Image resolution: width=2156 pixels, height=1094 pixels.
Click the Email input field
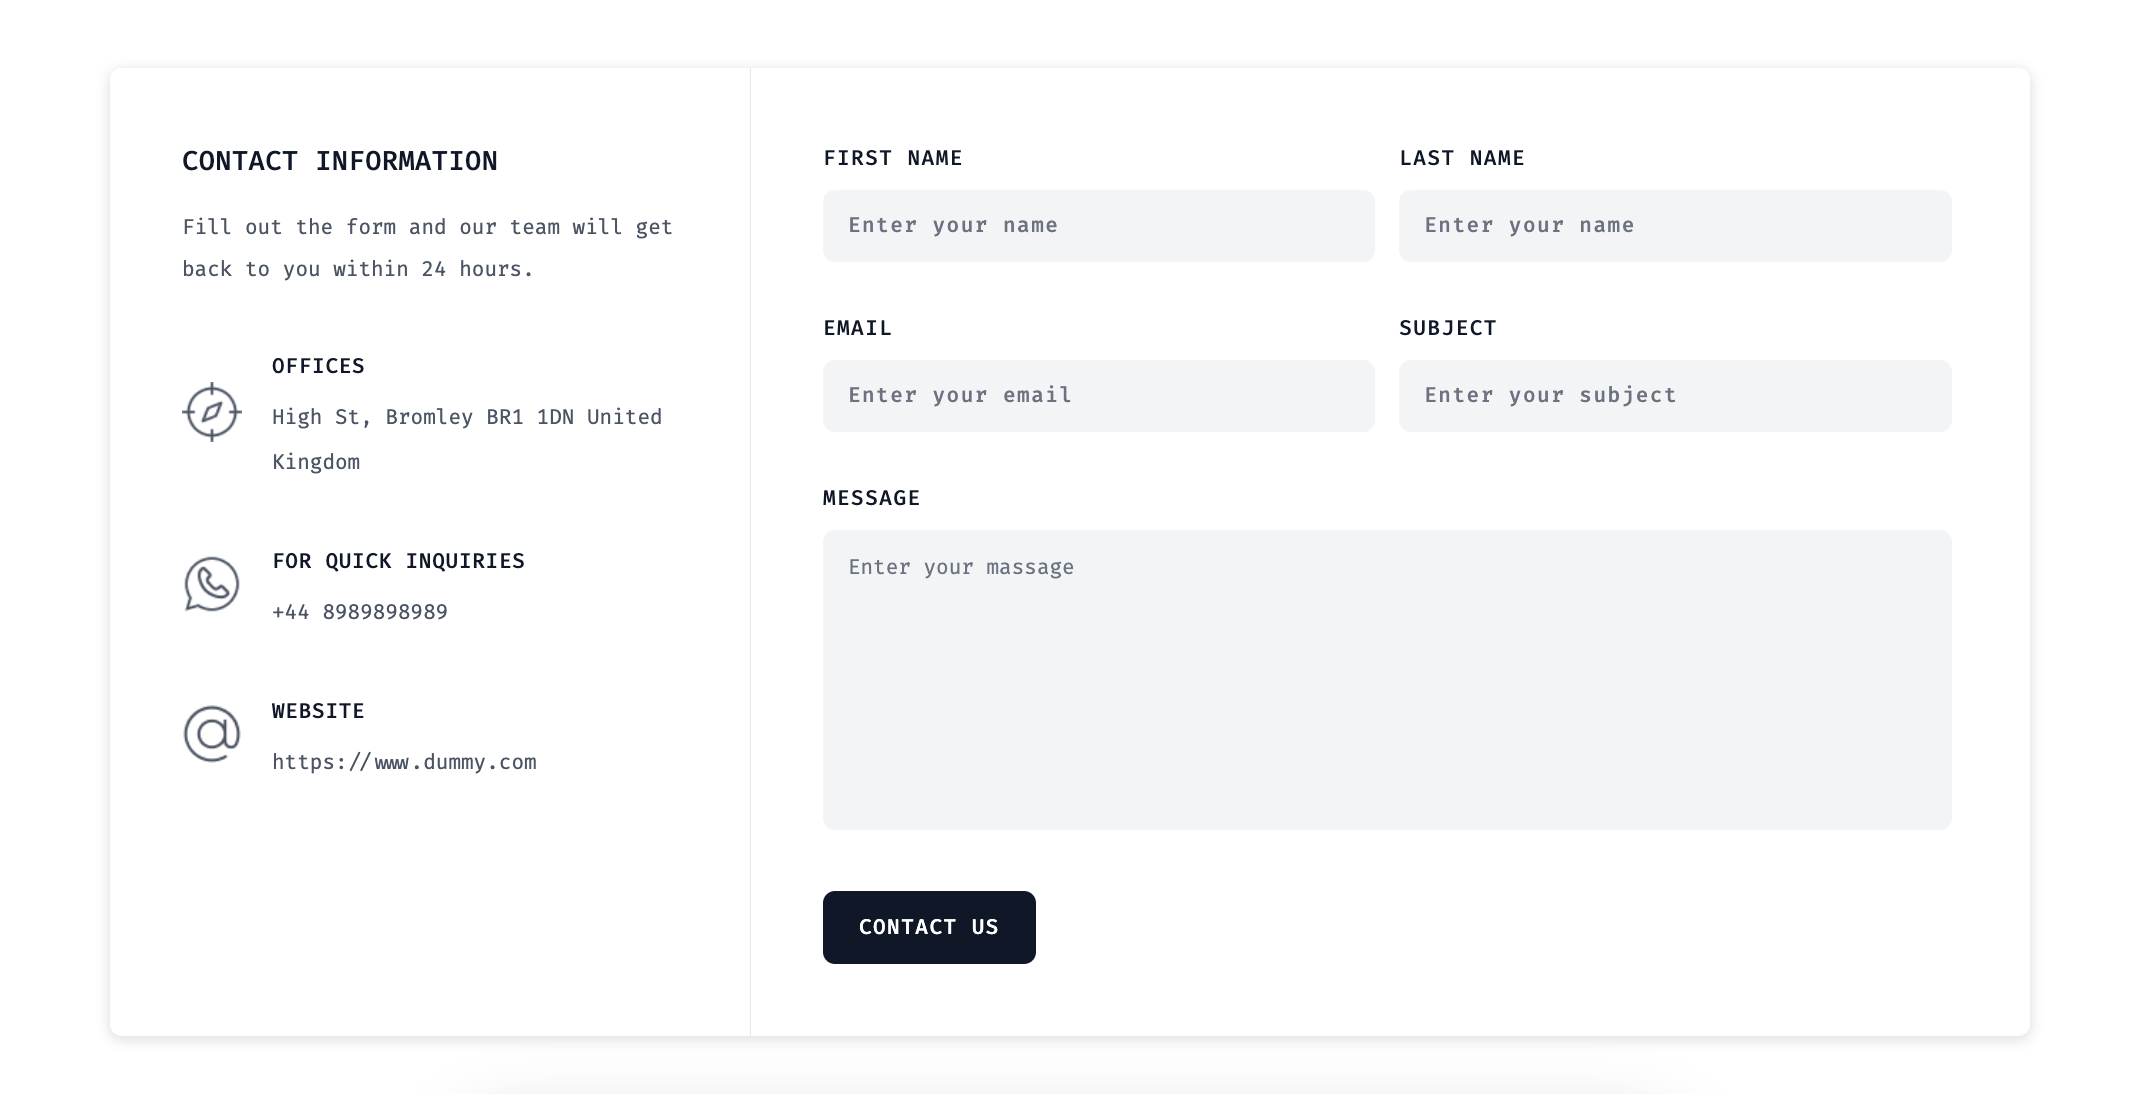point(1098,396)
